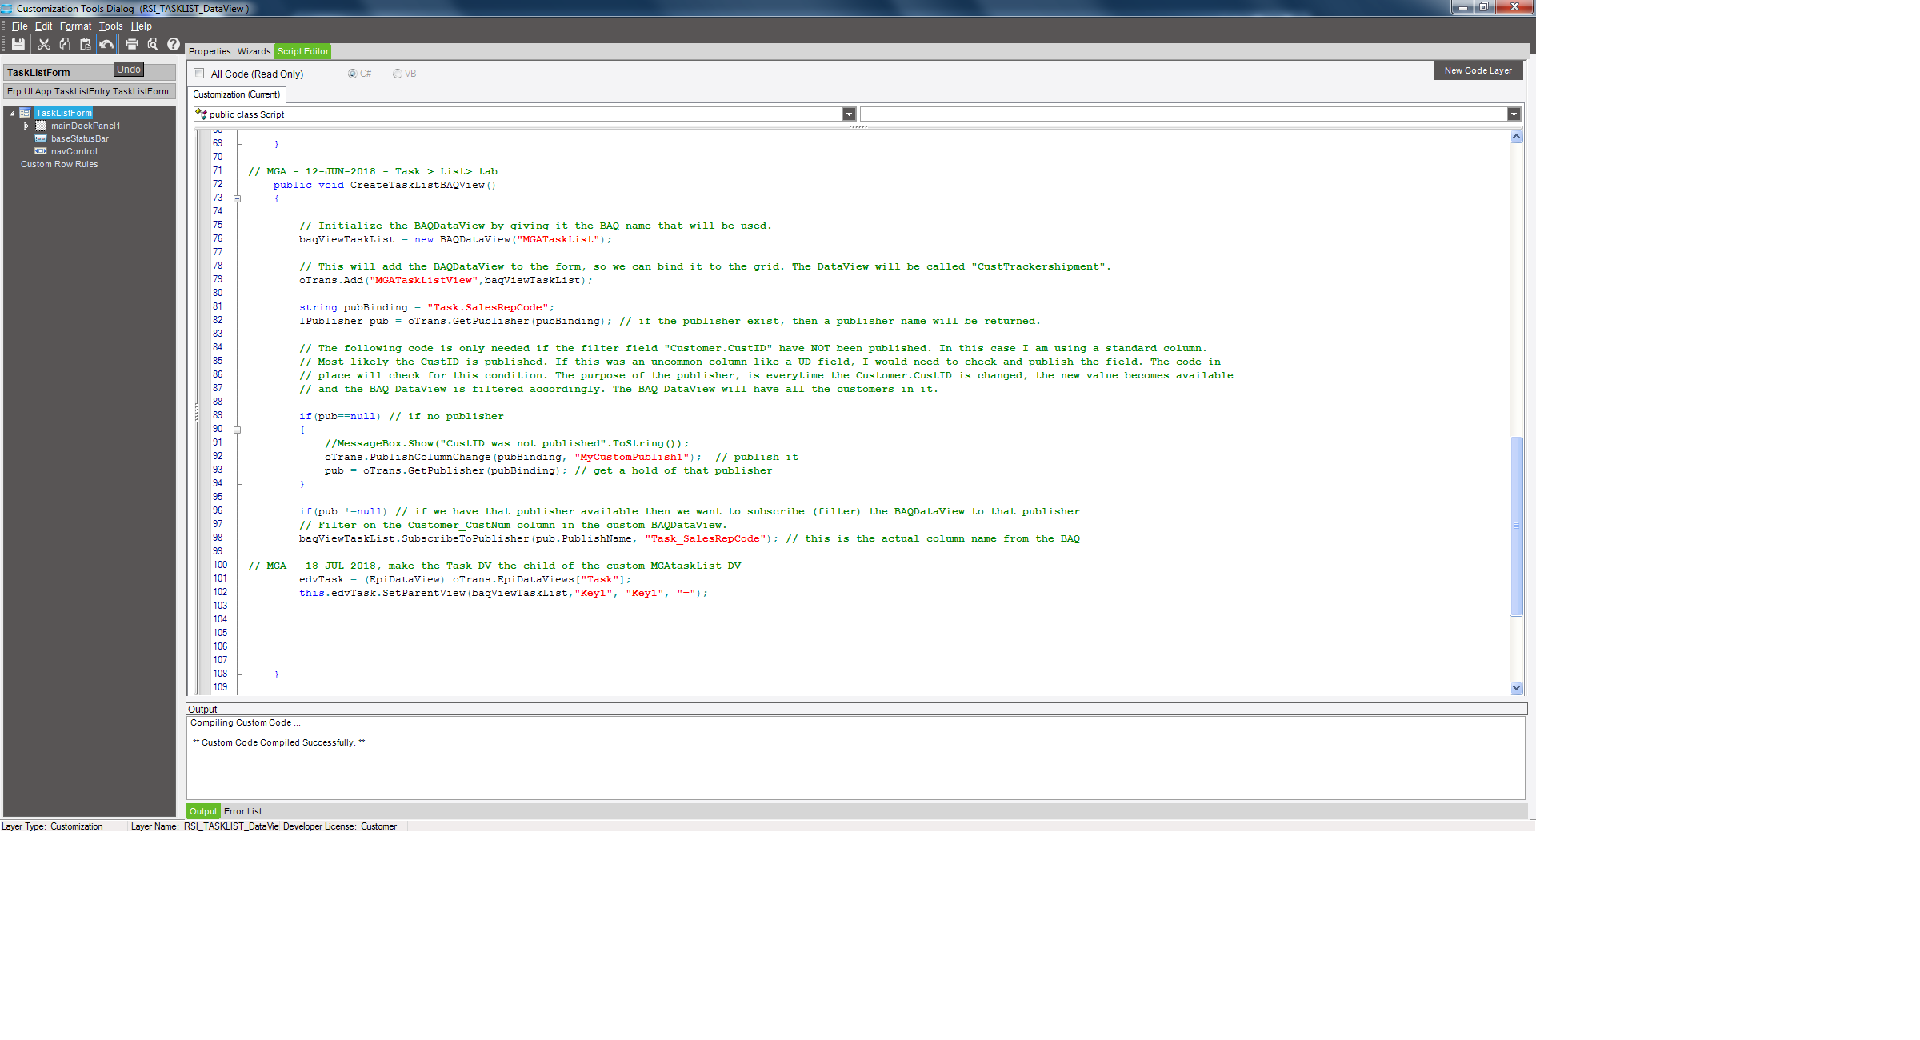Click the Paste clipboard icon
The image size is (1920, 1040).
point(85,44)
